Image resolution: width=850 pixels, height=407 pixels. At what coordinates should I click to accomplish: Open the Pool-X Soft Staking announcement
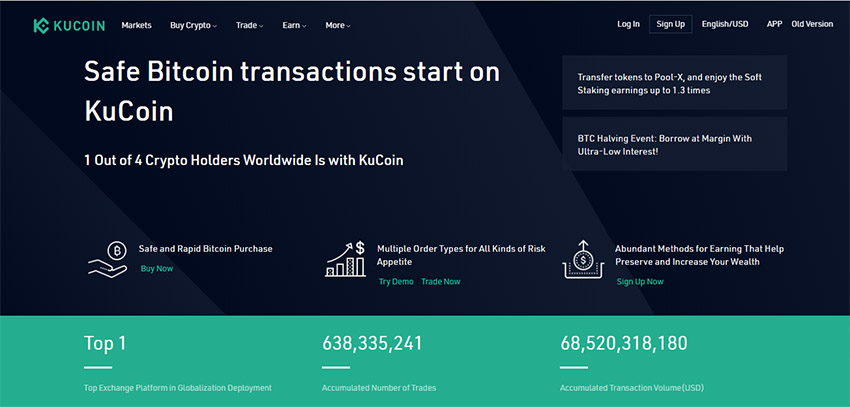675,83
